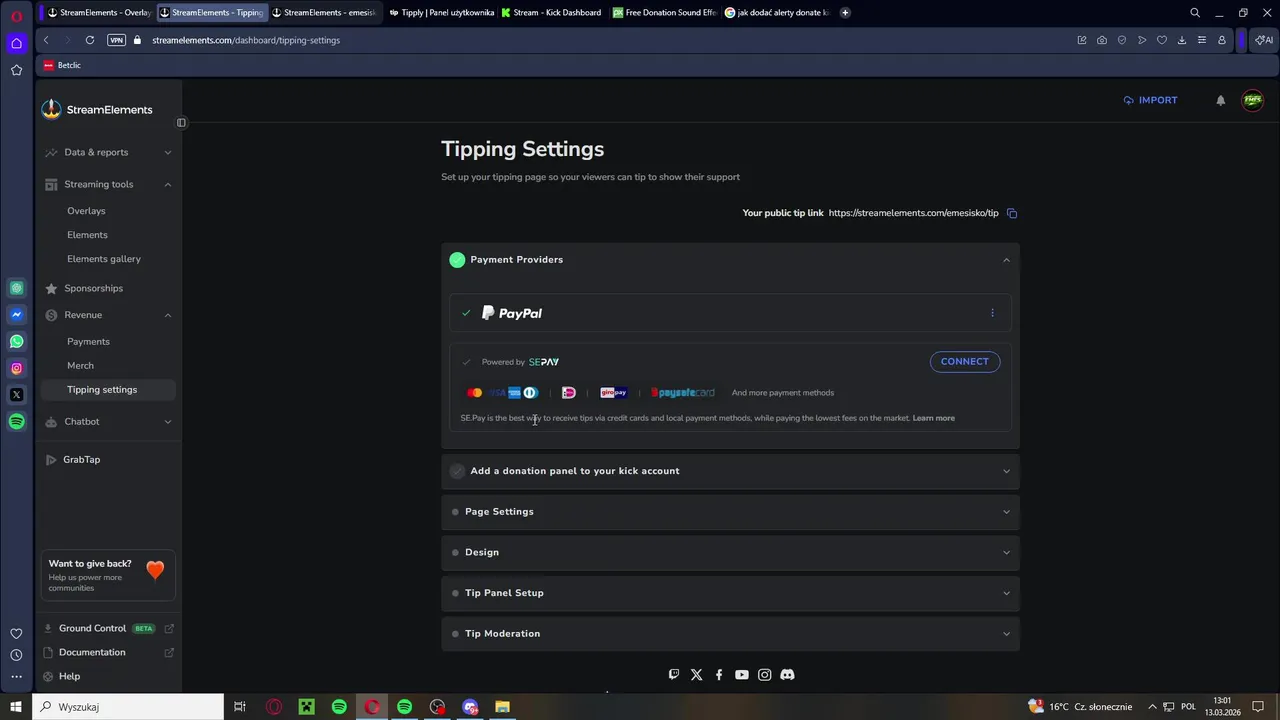Open the Betclic bookmark
The image size is (1280, 720).
click(63, 65)
